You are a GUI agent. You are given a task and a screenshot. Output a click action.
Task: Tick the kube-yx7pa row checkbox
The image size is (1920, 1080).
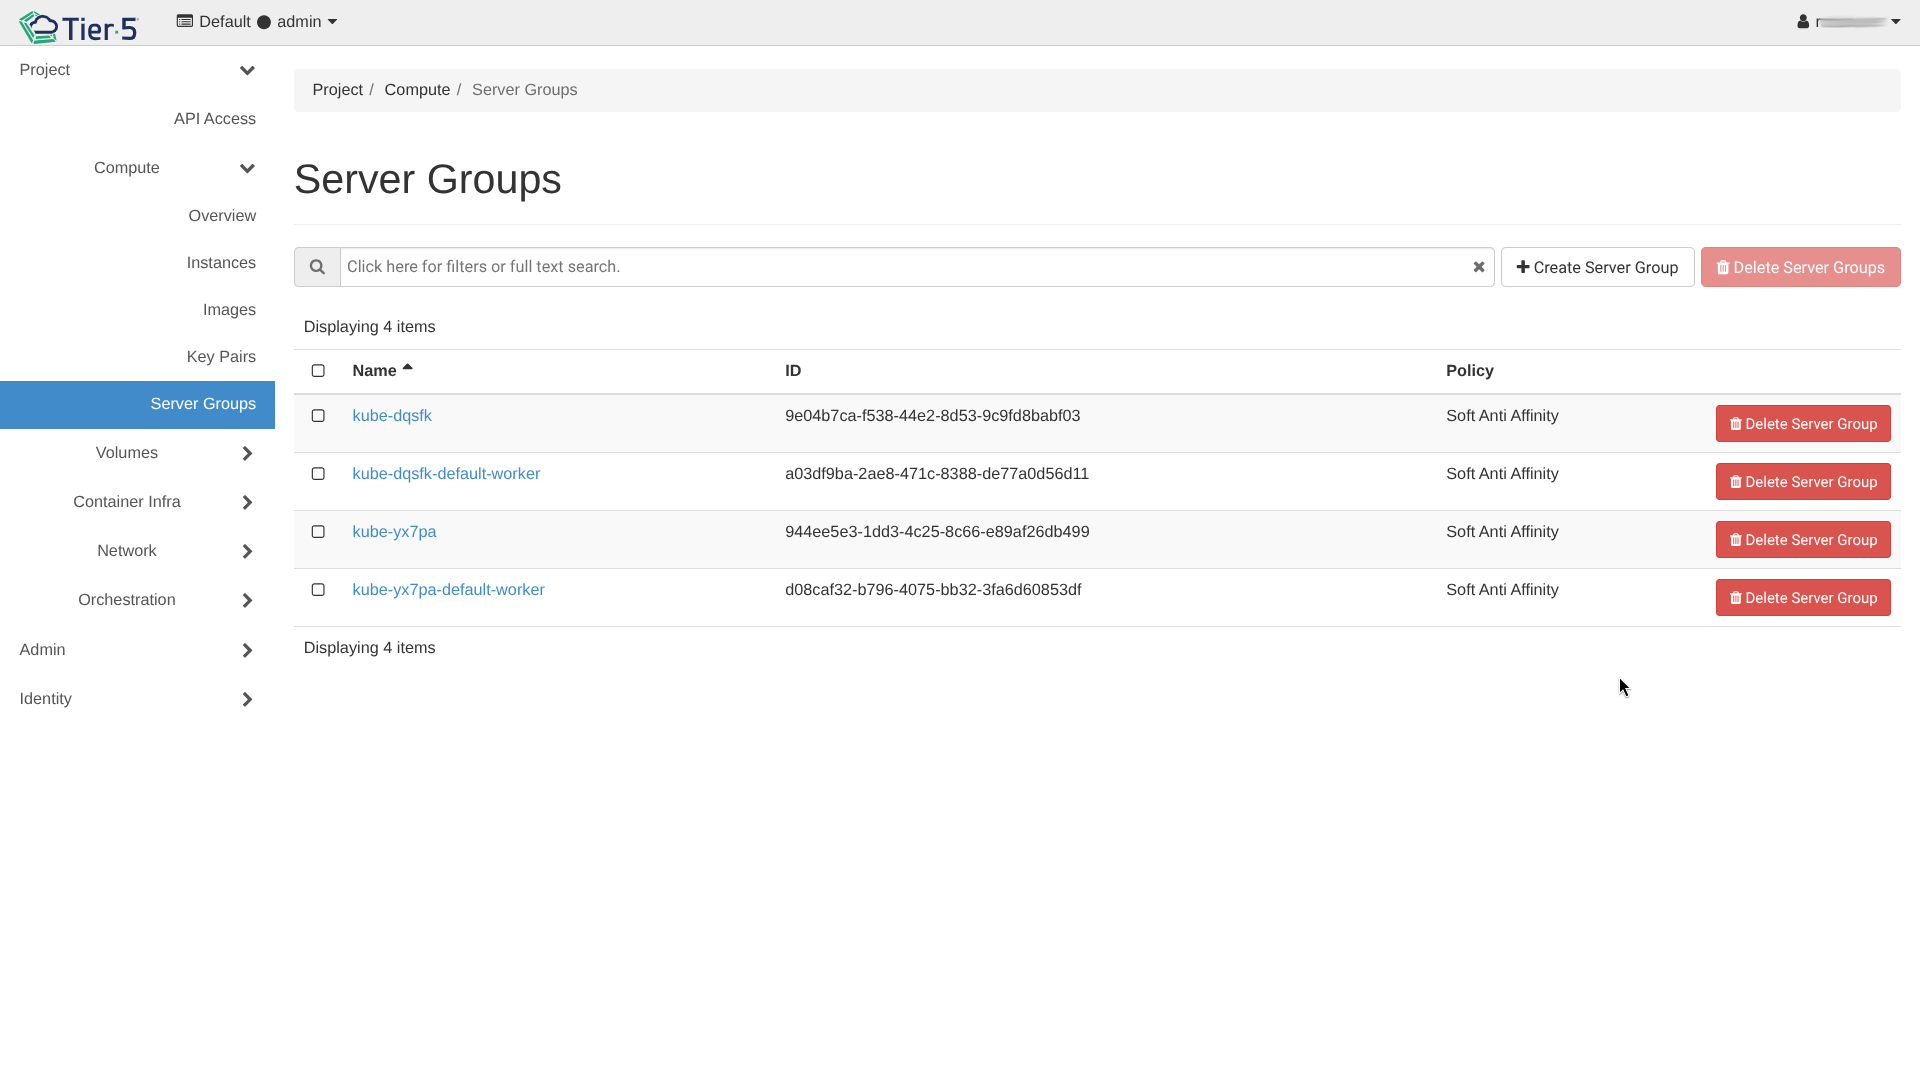(x=318, y=532)
